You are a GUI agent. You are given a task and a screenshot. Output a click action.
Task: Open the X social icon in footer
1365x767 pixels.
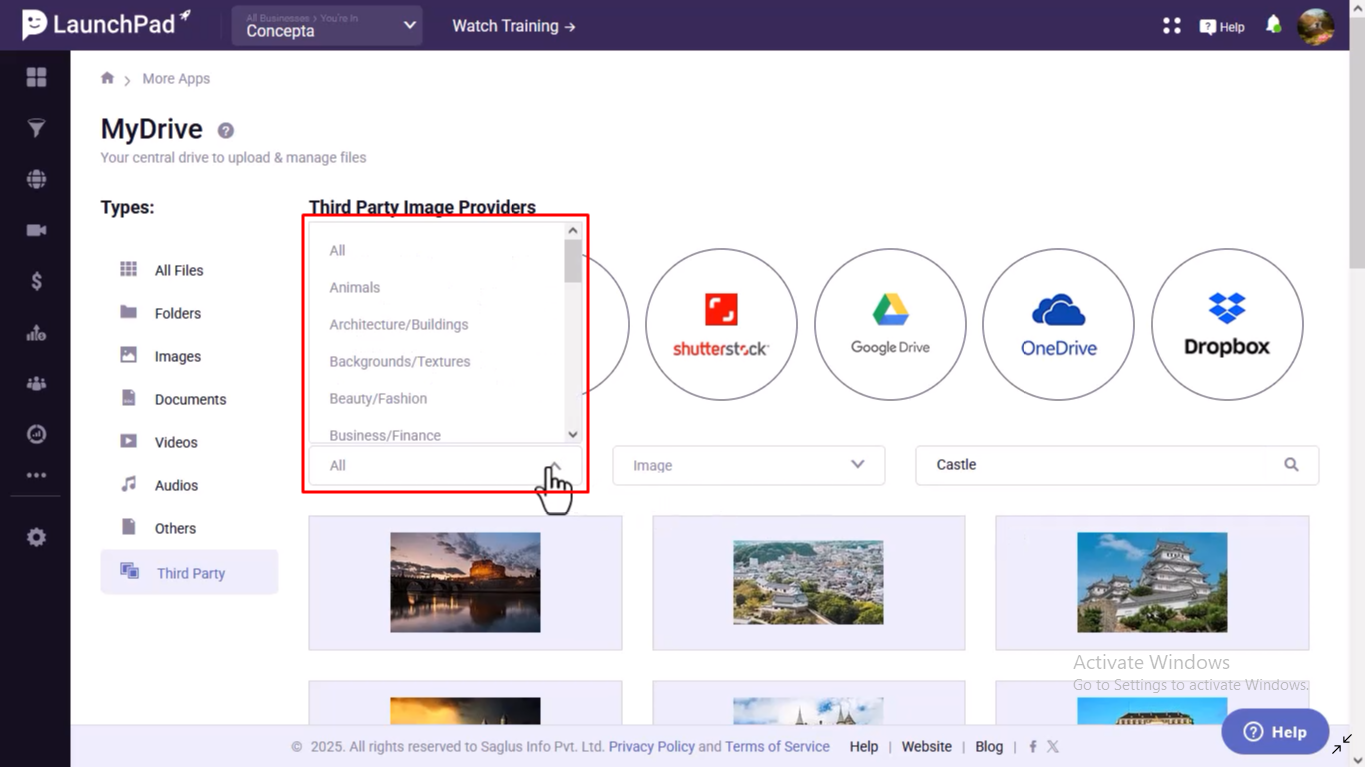1053,746
